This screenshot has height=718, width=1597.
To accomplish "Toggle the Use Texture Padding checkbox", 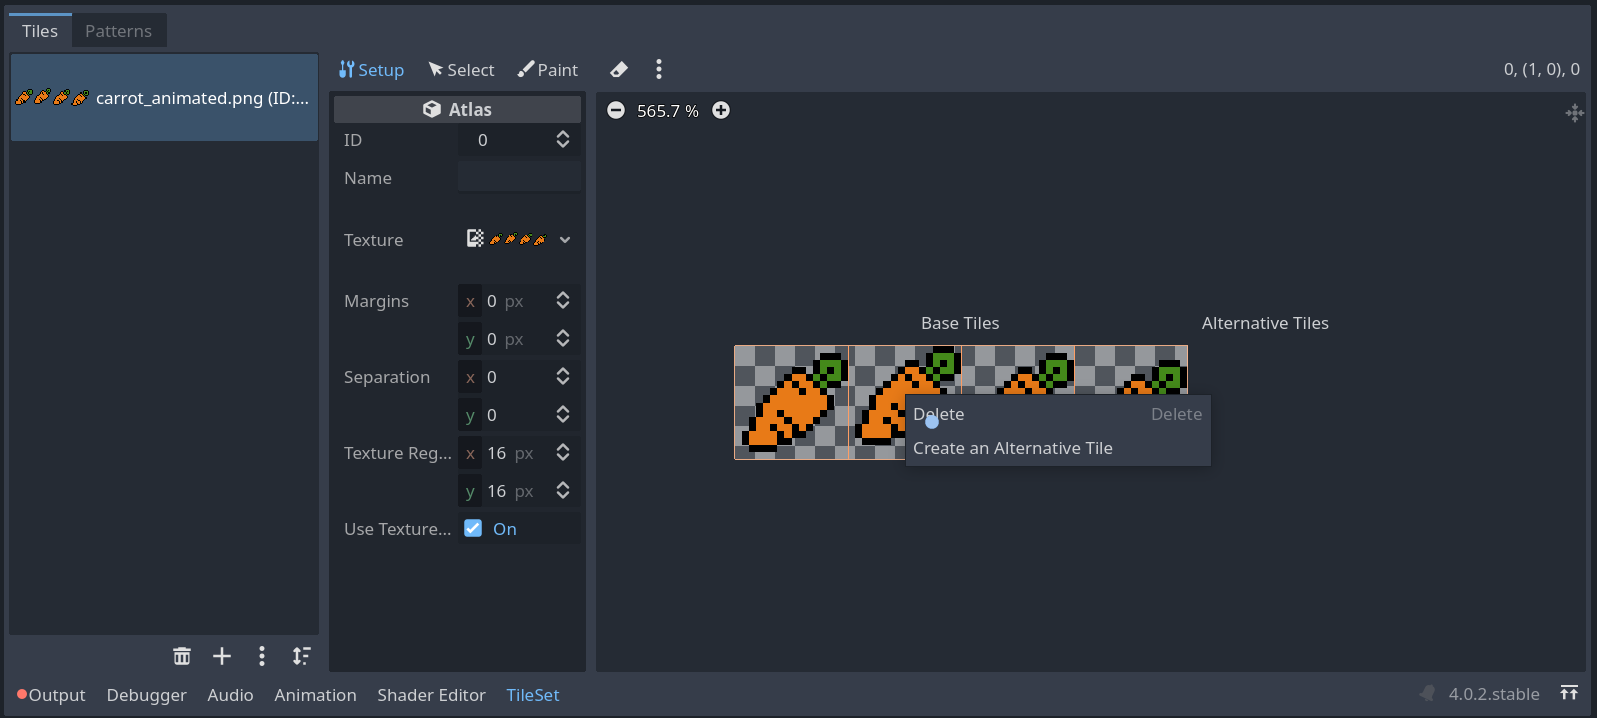I will [x=473, y=528].
